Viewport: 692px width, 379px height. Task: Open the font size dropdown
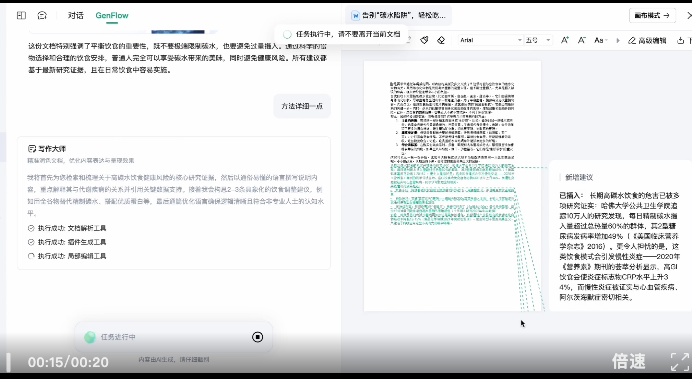538,40
